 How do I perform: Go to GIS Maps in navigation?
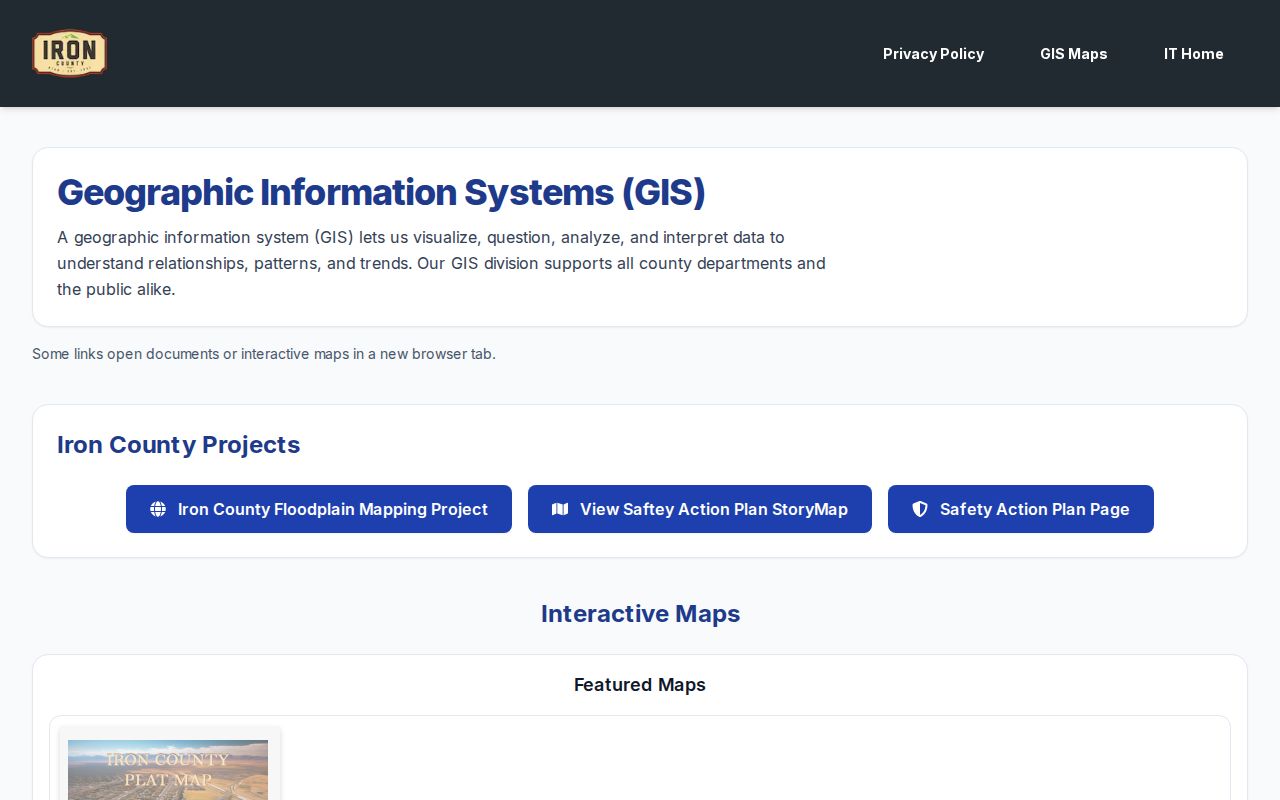(1073, 54)
